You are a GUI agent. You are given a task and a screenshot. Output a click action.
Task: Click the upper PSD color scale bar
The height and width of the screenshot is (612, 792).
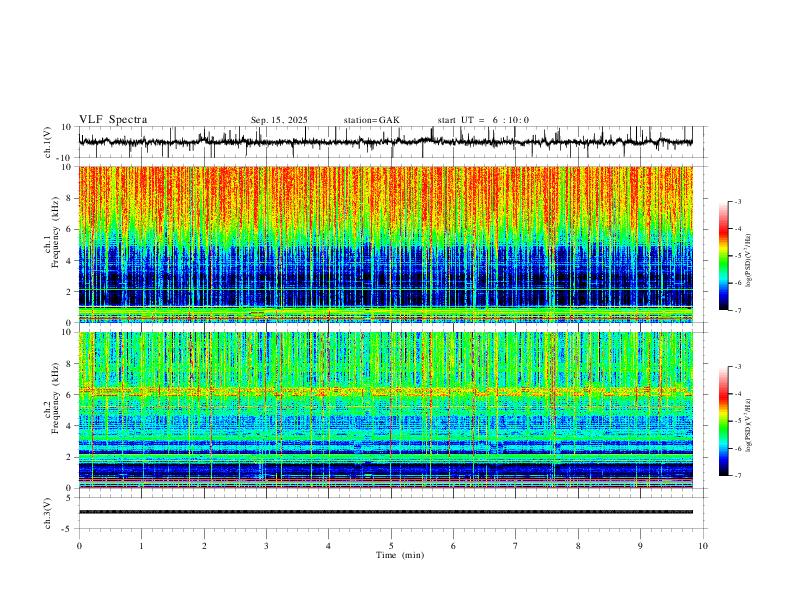[x=724, y=256]
